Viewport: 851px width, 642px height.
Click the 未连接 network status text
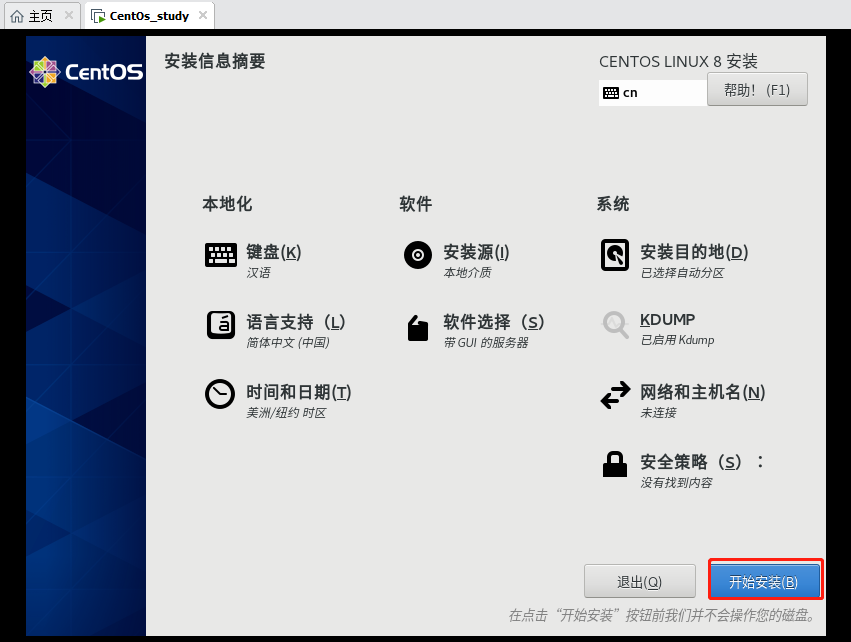tap(657, 414)
